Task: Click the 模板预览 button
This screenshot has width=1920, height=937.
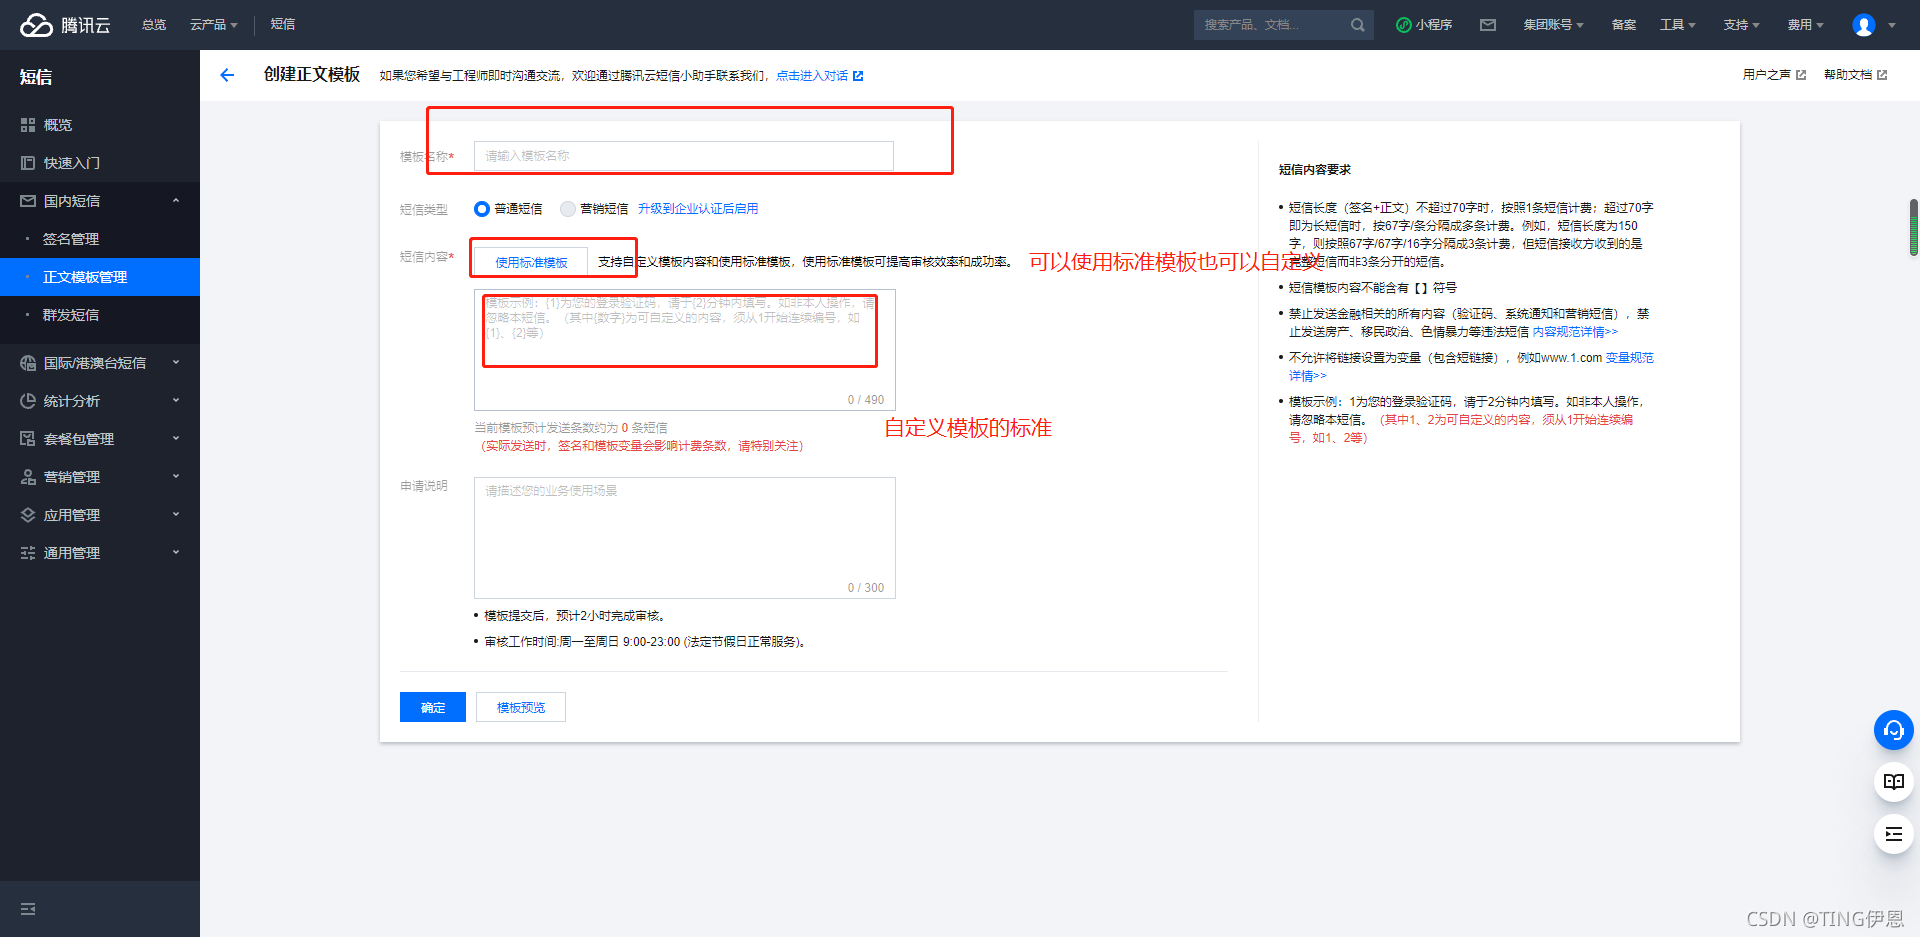Action: 521,707
